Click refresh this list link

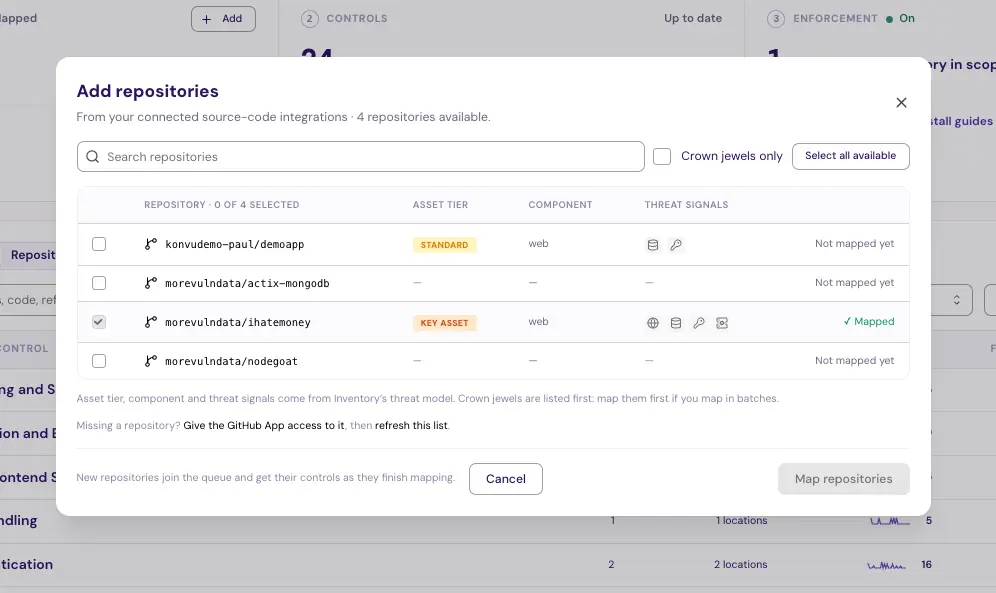click(x=411, y=425)
